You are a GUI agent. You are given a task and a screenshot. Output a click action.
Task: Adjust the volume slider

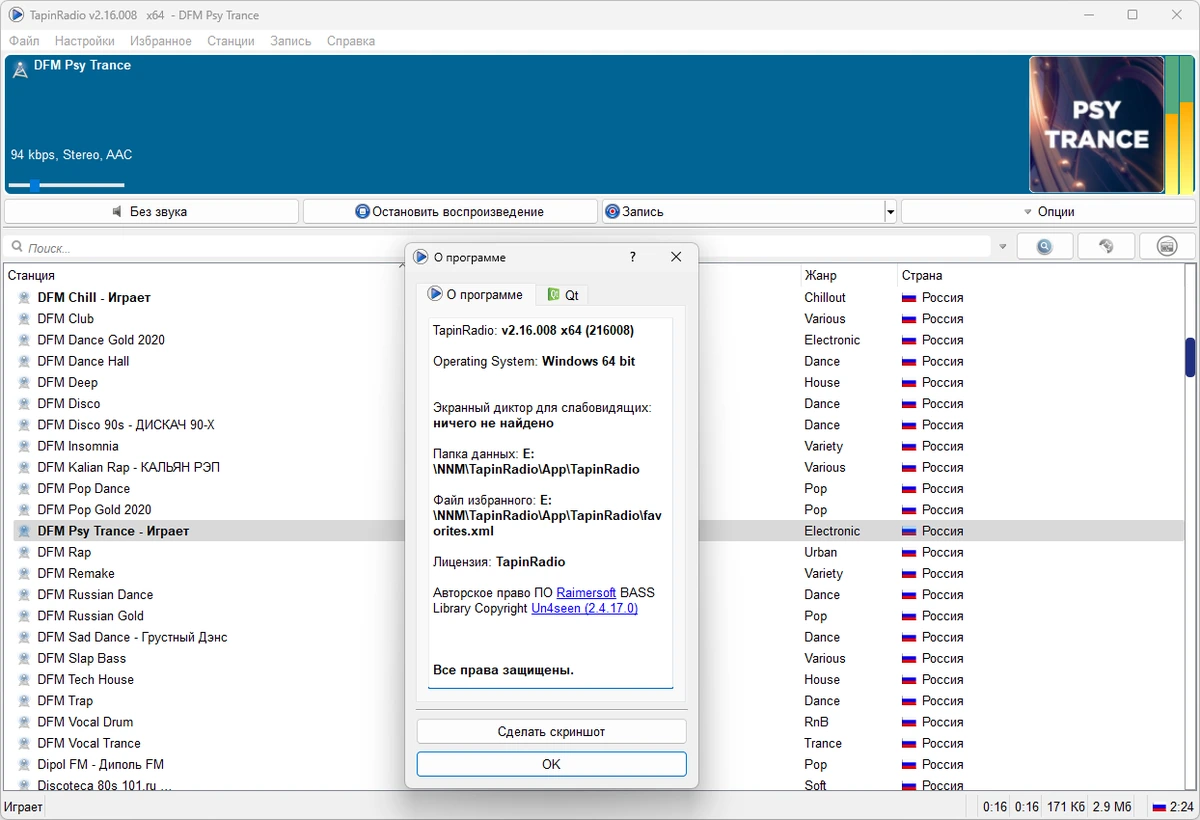point(66,185)
